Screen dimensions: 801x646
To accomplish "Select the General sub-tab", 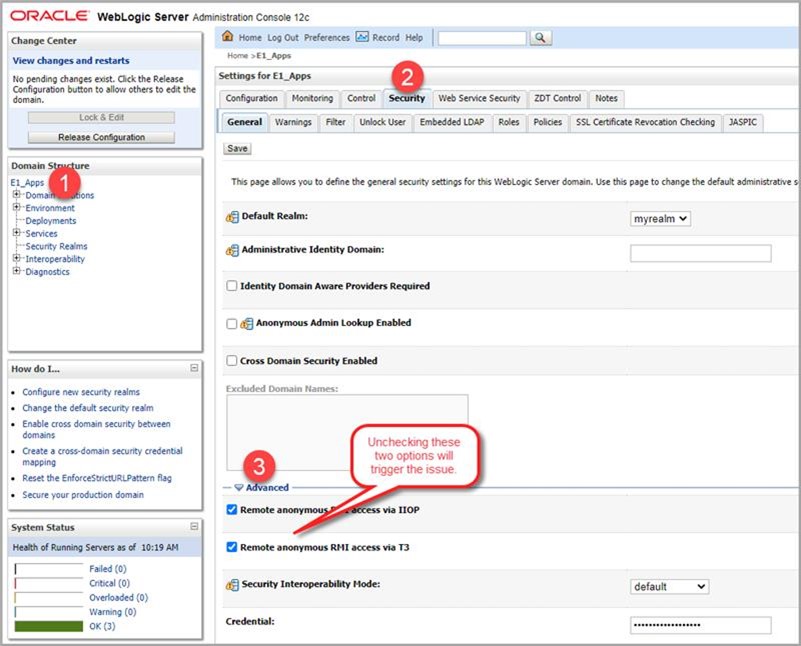I will point(245,122).
